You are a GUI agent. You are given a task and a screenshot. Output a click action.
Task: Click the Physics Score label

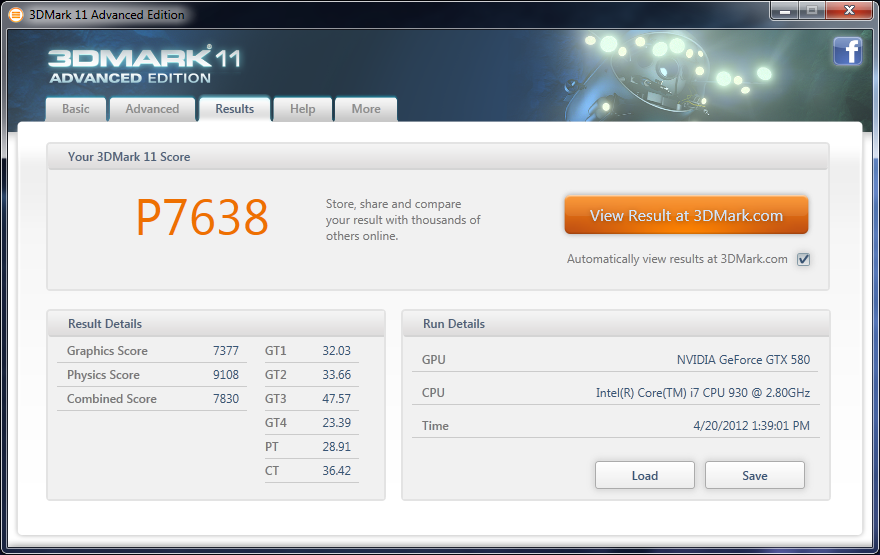103,375
